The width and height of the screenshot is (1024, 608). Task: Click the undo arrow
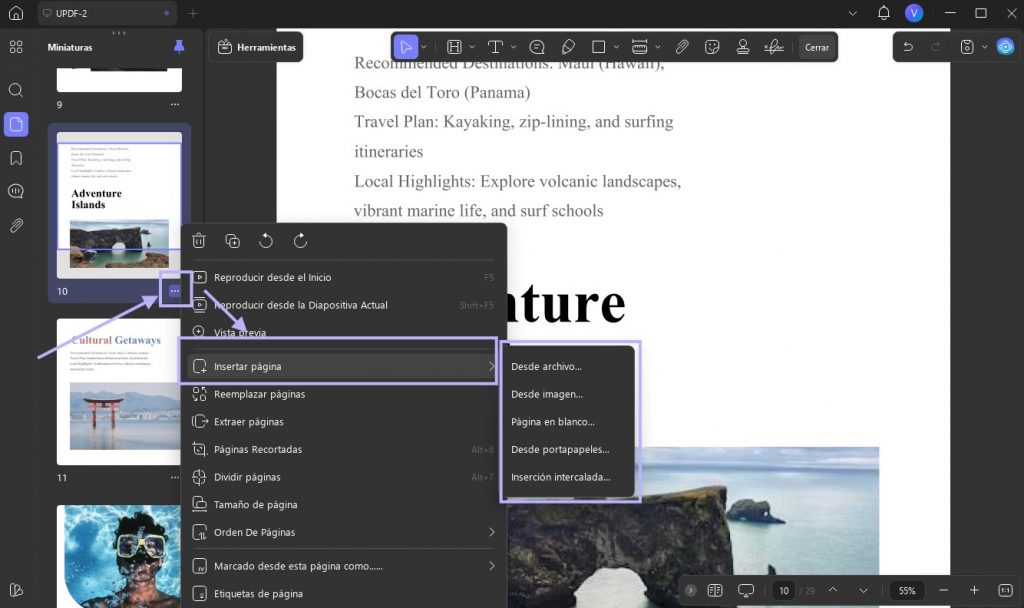908,47
